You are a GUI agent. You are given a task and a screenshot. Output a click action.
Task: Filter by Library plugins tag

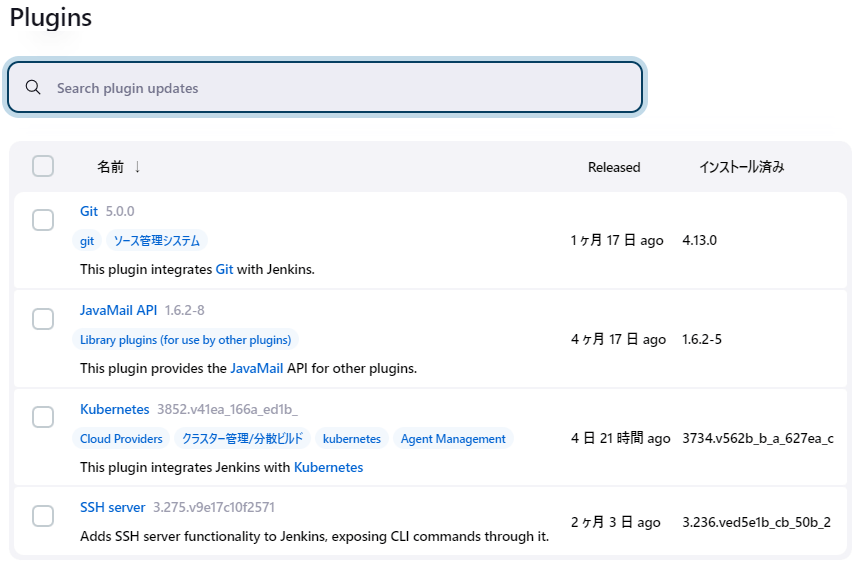[185, 340]
